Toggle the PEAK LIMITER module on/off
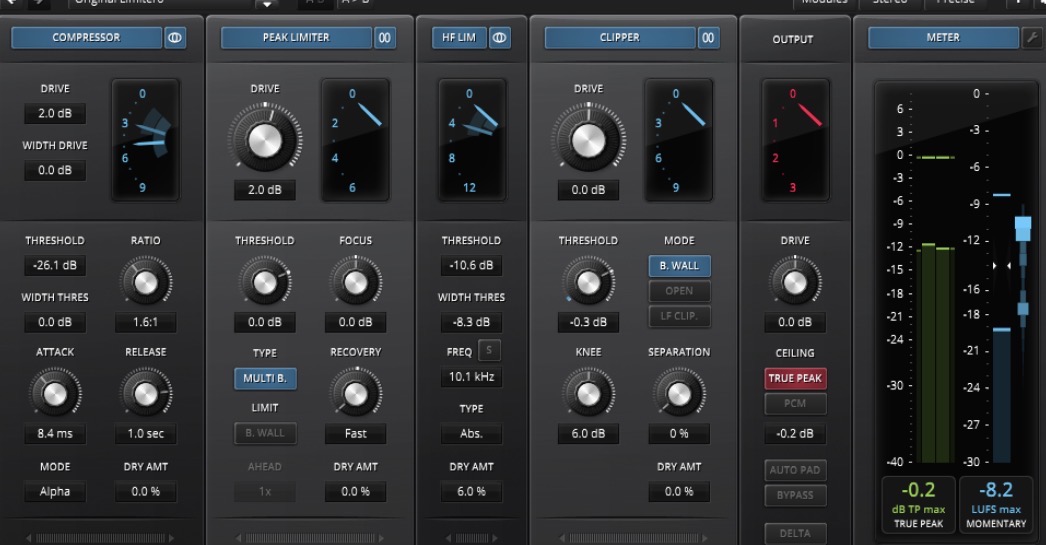Image resolution: width=1046 pixels, height=545 pixels. tap(296, 37)
